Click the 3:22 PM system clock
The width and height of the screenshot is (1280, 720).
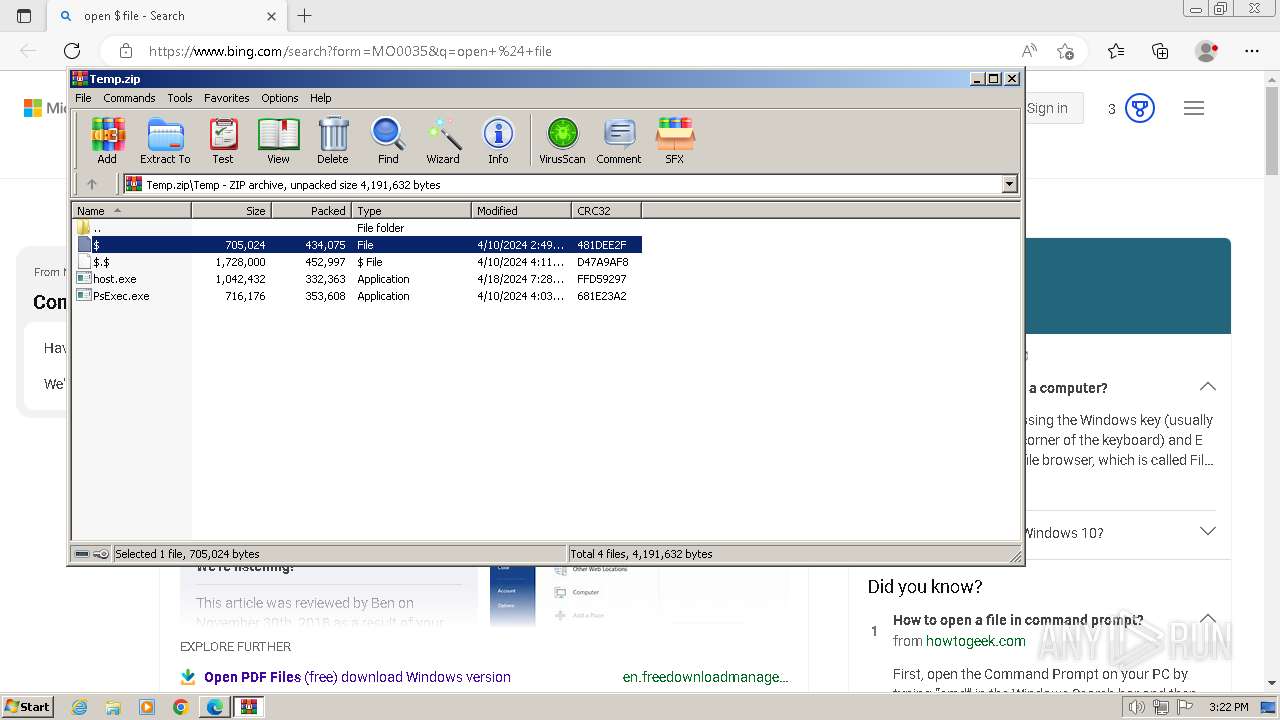pos(1228,707)
